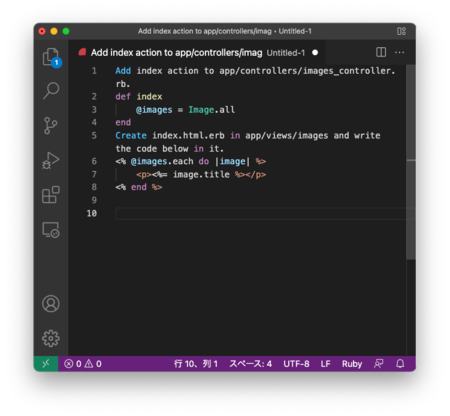
Task: Open notifications bell in status bar
Action: point(400,364)
